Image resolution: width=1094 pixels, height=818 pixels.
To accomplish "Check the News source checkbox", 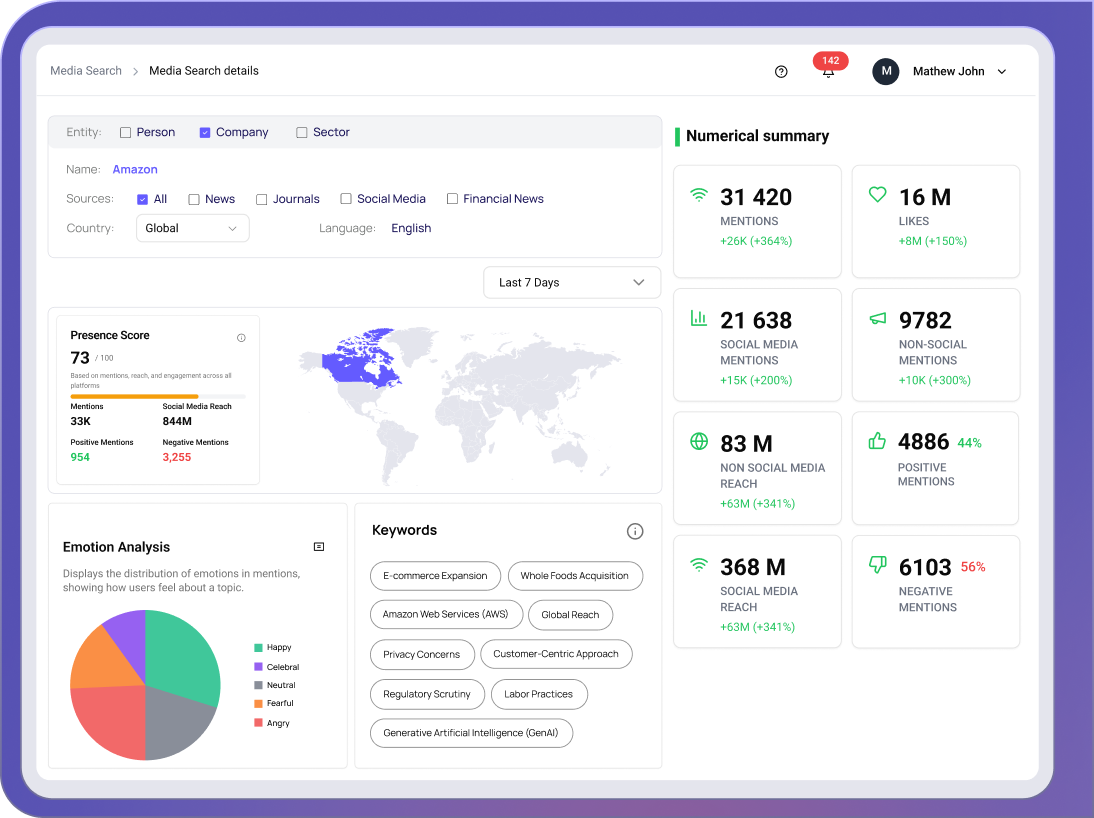I will pyautogui.click(x=194, y=200).
